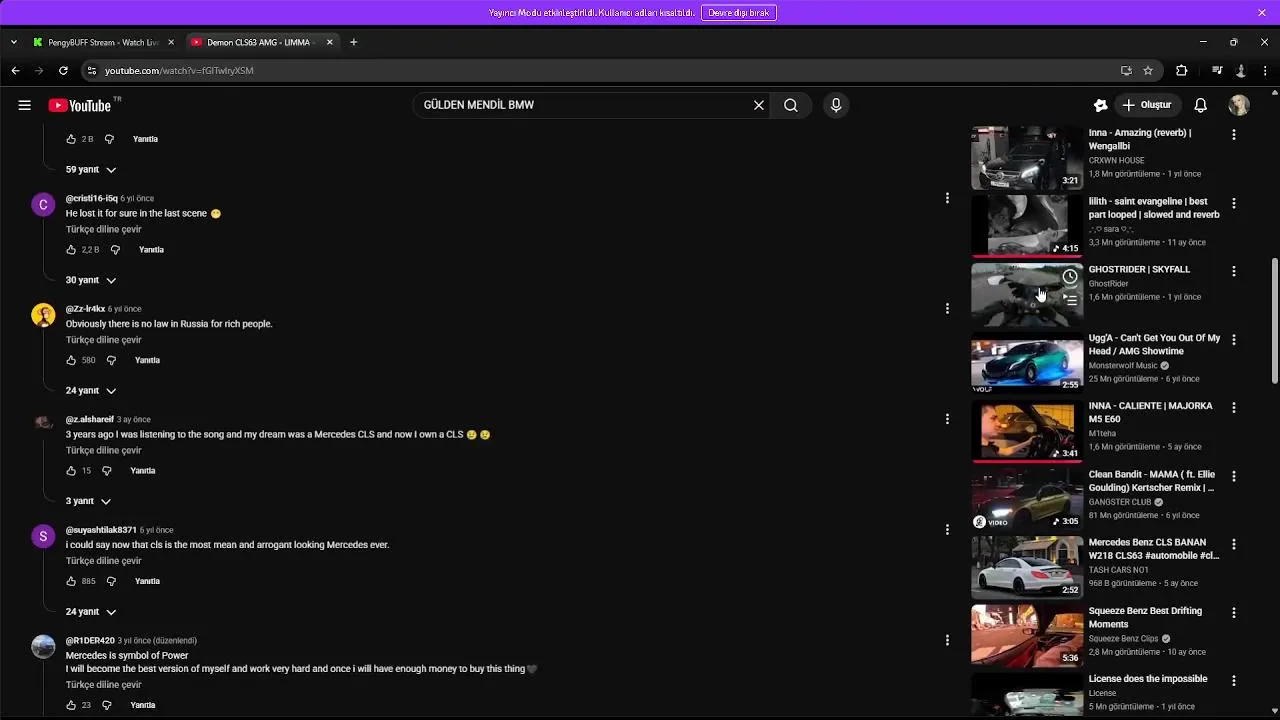Expand 24 replies under @Zz-lr4kx
Image resolution: width=1280 pixels, height=720 pixels.
pyautogui.click(x=91, y=391)
